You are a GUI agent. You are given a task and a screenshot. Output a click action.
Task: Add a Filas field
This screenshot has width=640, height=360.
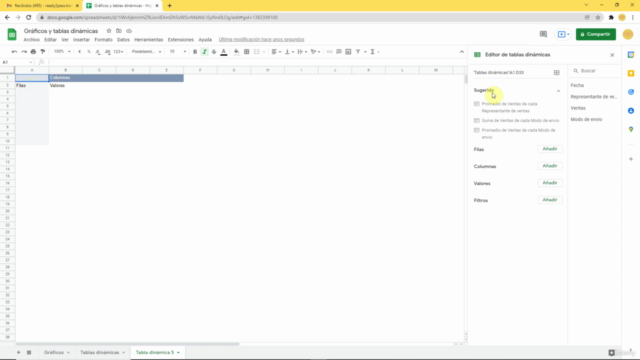point(550,149)
